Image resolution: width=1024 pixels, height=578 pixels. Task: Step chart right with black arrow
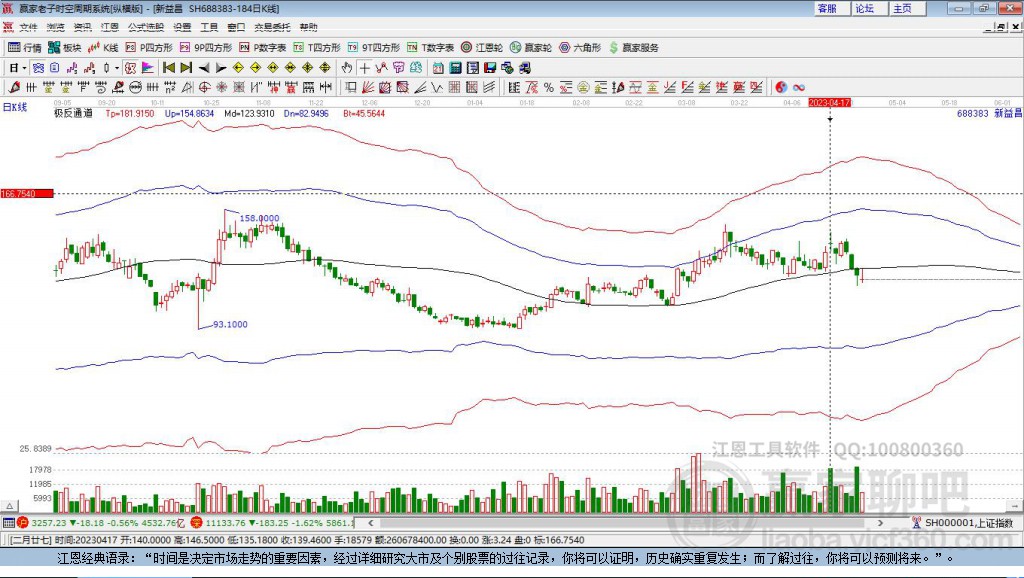(221, 68)
